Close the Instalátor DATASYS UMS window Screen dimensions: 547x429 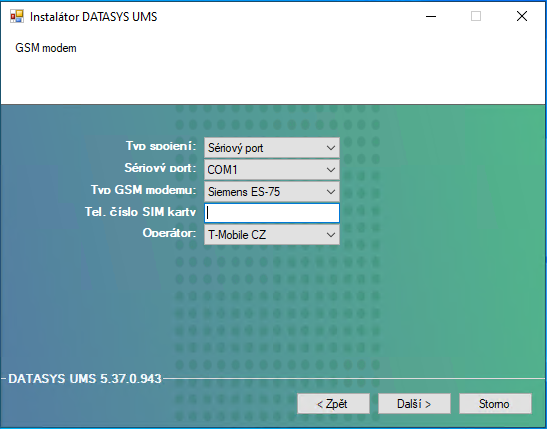[x=522, y=16]
